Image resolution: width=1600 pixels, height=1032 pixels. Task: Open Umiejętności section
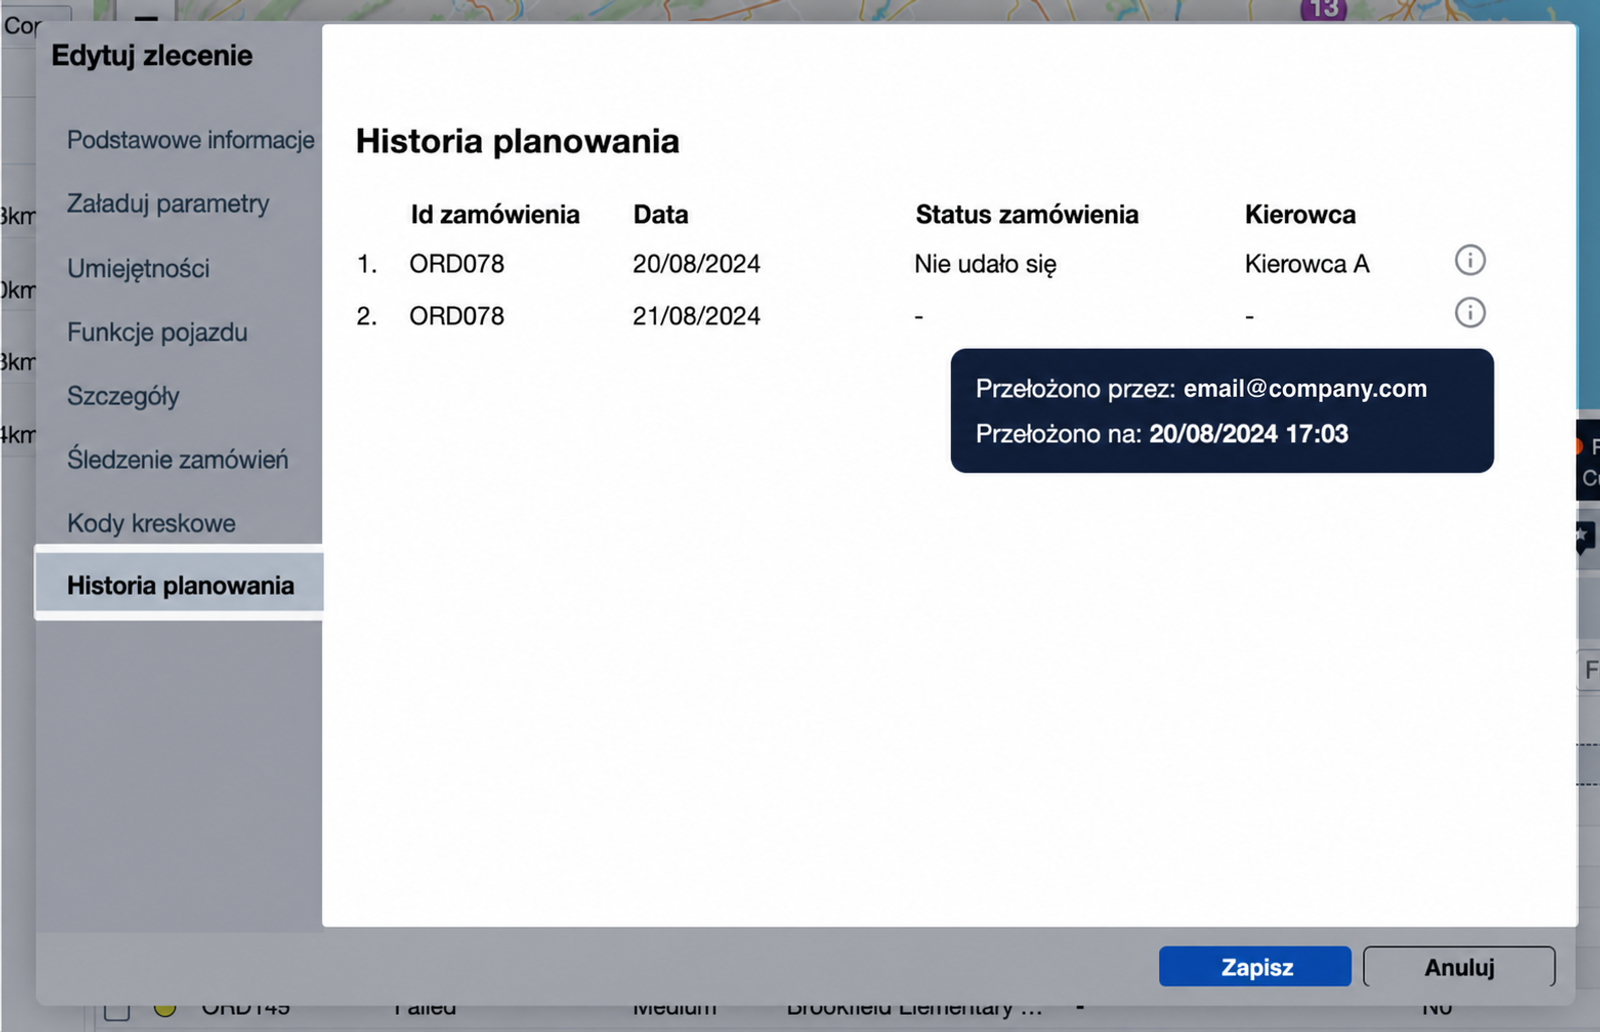(x=138, y=268)
